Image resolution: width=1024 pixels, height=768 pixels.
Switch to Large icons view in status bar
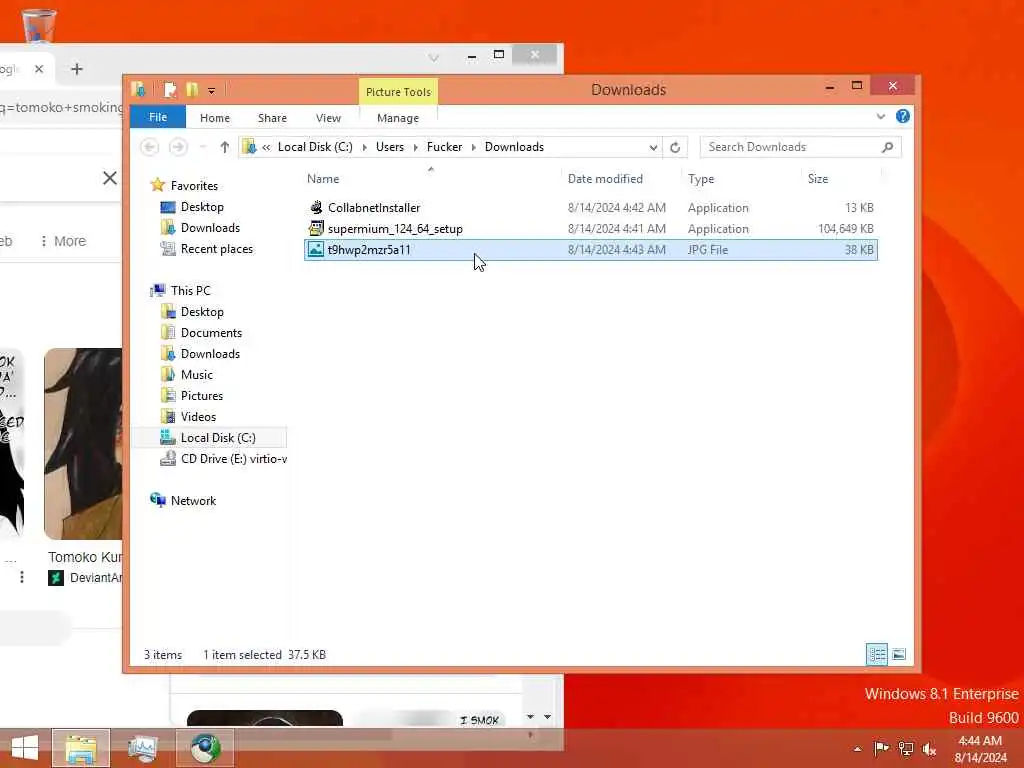point(899,654)
